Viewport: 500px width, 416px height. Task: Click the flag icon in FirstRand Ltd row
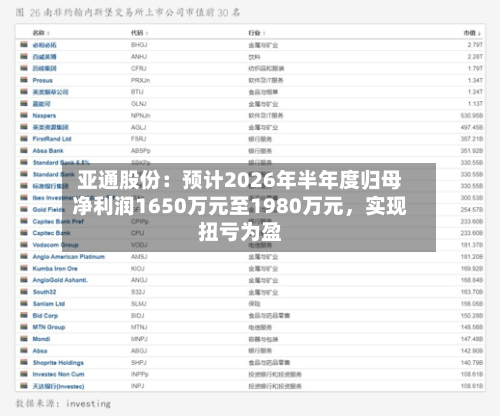click(x=24, y=138)
